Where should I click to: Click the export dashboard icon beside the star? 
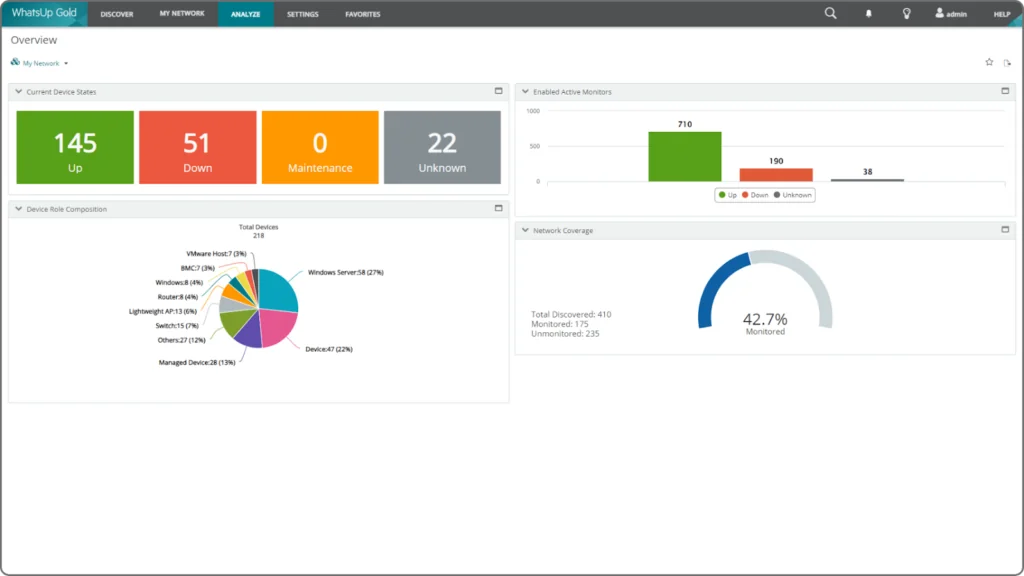coord(1007,63)
